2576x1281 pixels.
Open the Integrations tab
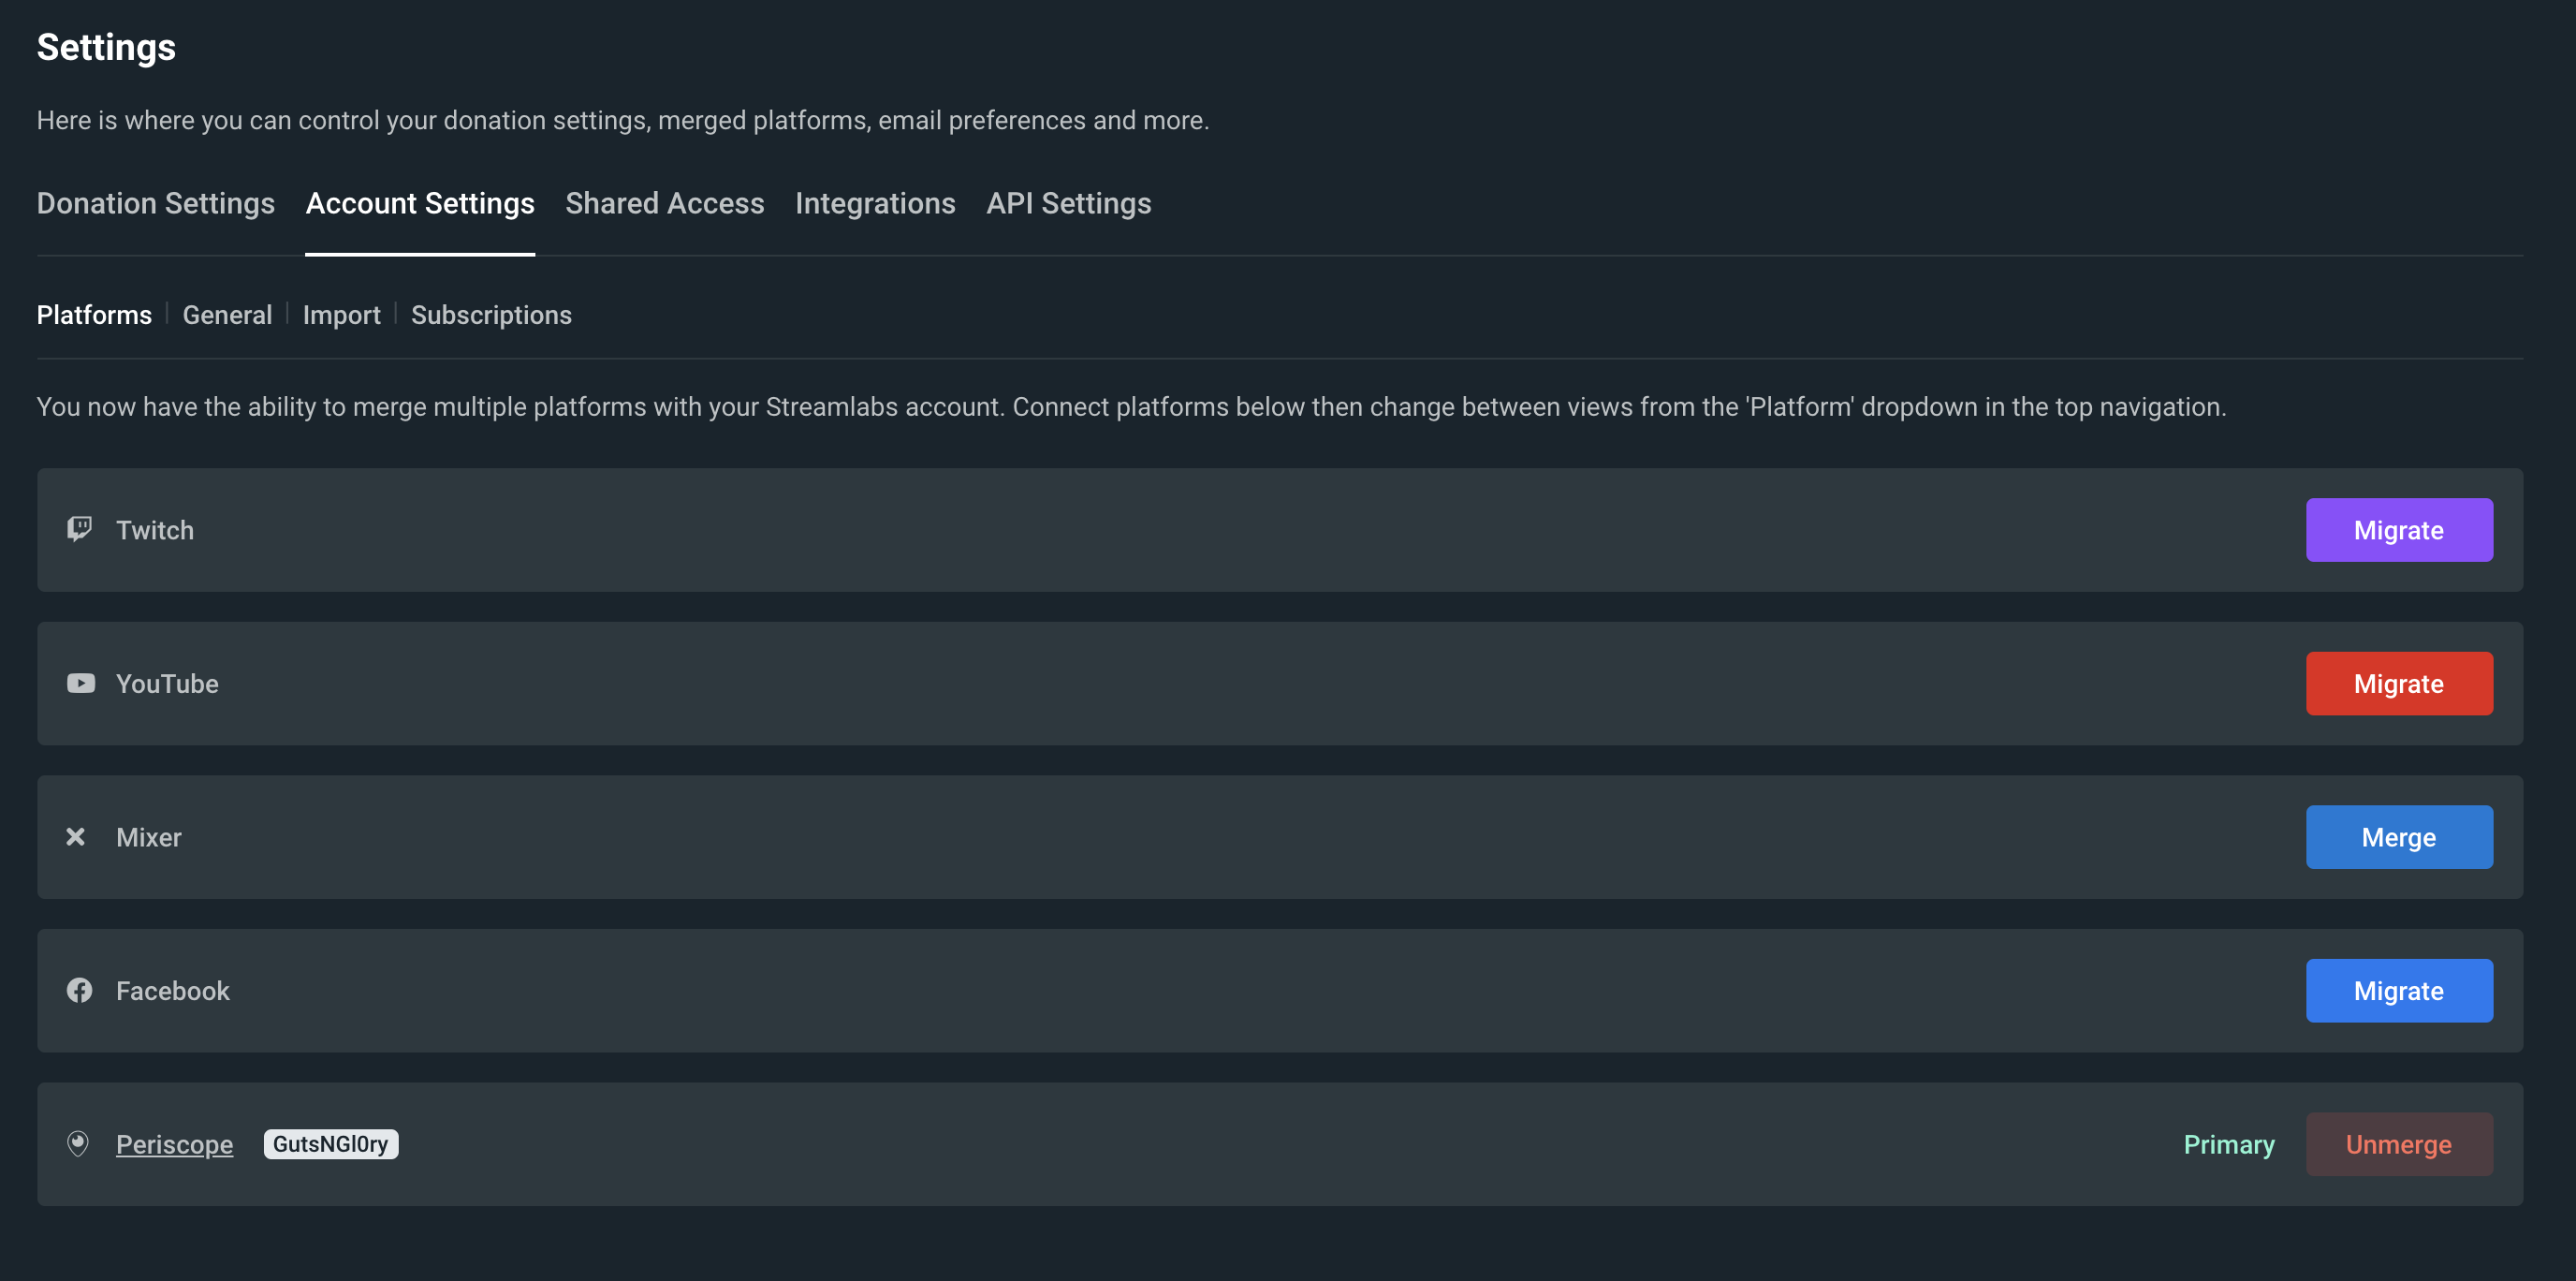click(x=875, y=203)
